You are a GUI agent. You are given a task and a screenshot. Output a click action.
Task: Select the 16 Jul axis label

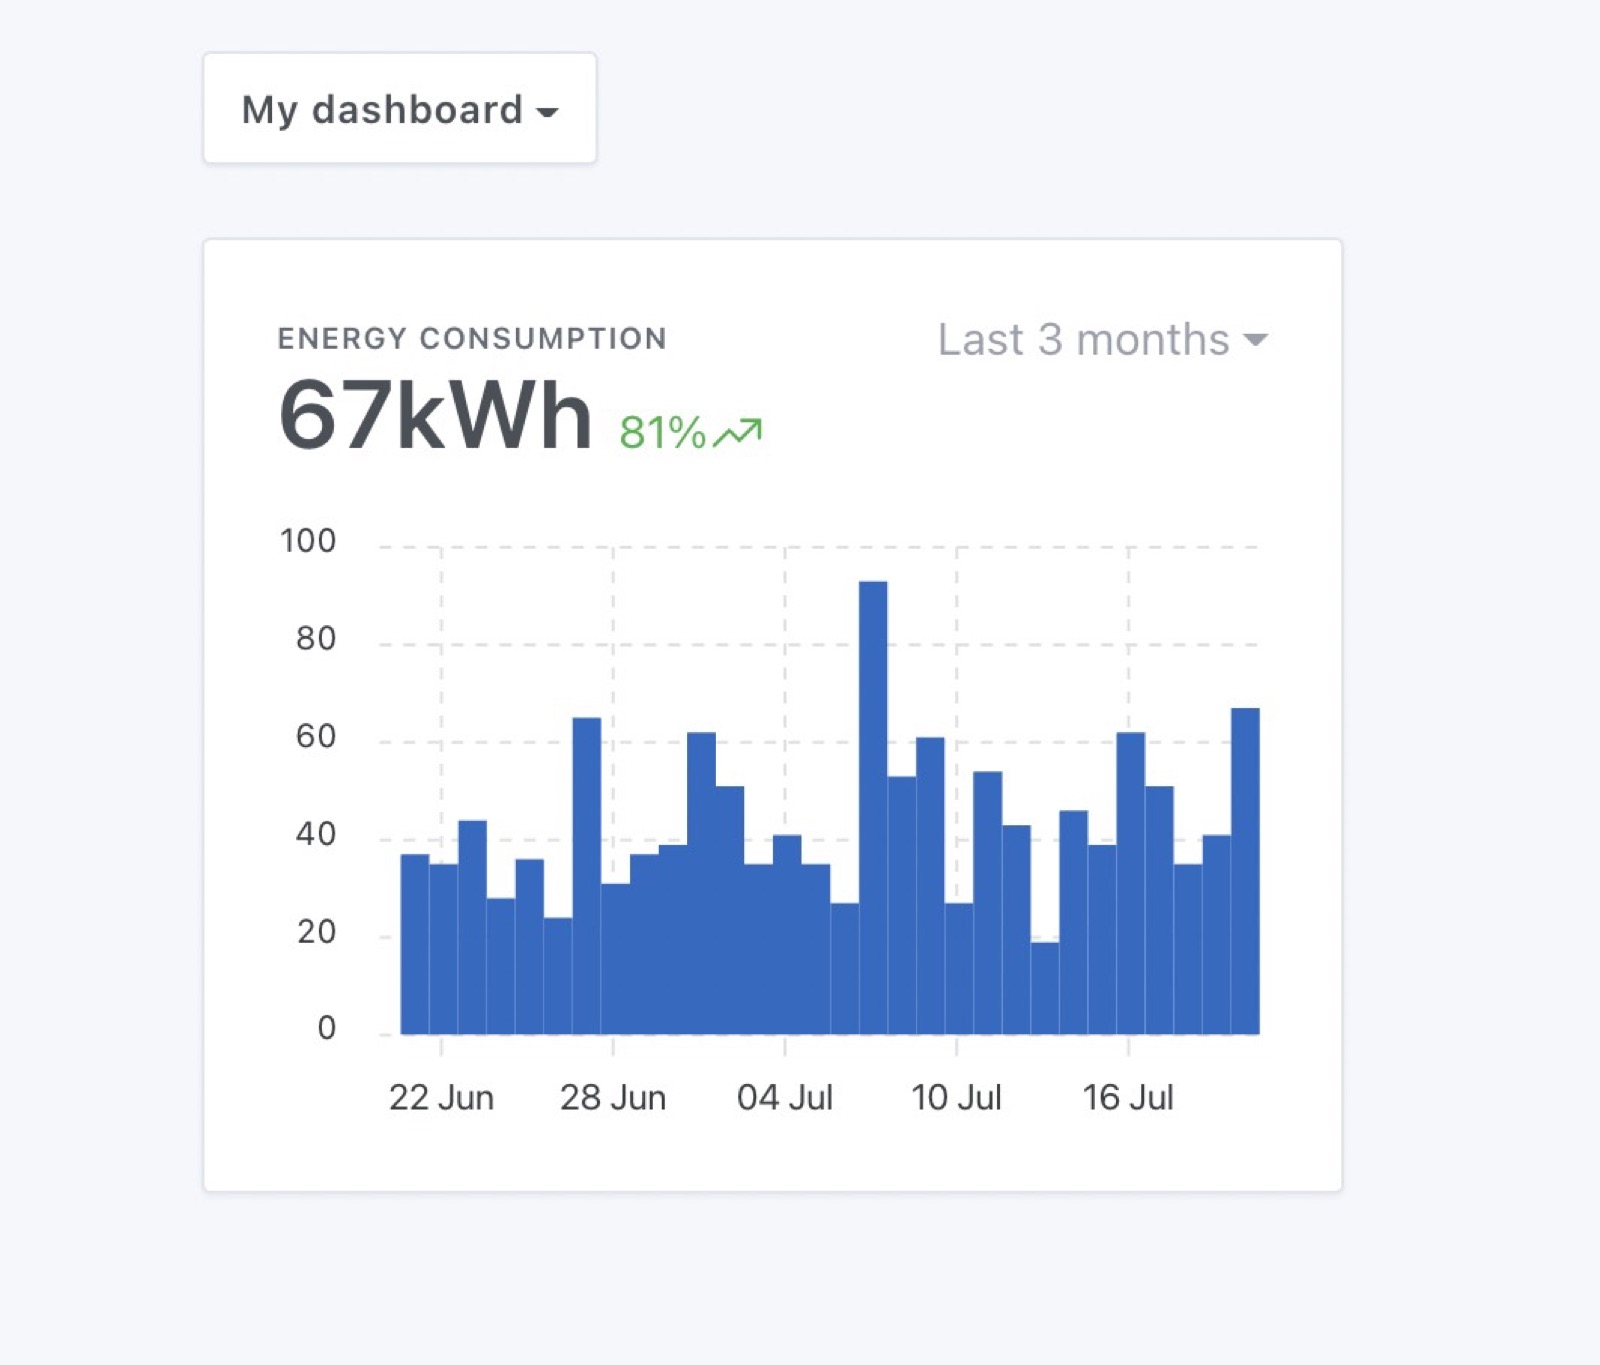[x=1128, y=1097]
